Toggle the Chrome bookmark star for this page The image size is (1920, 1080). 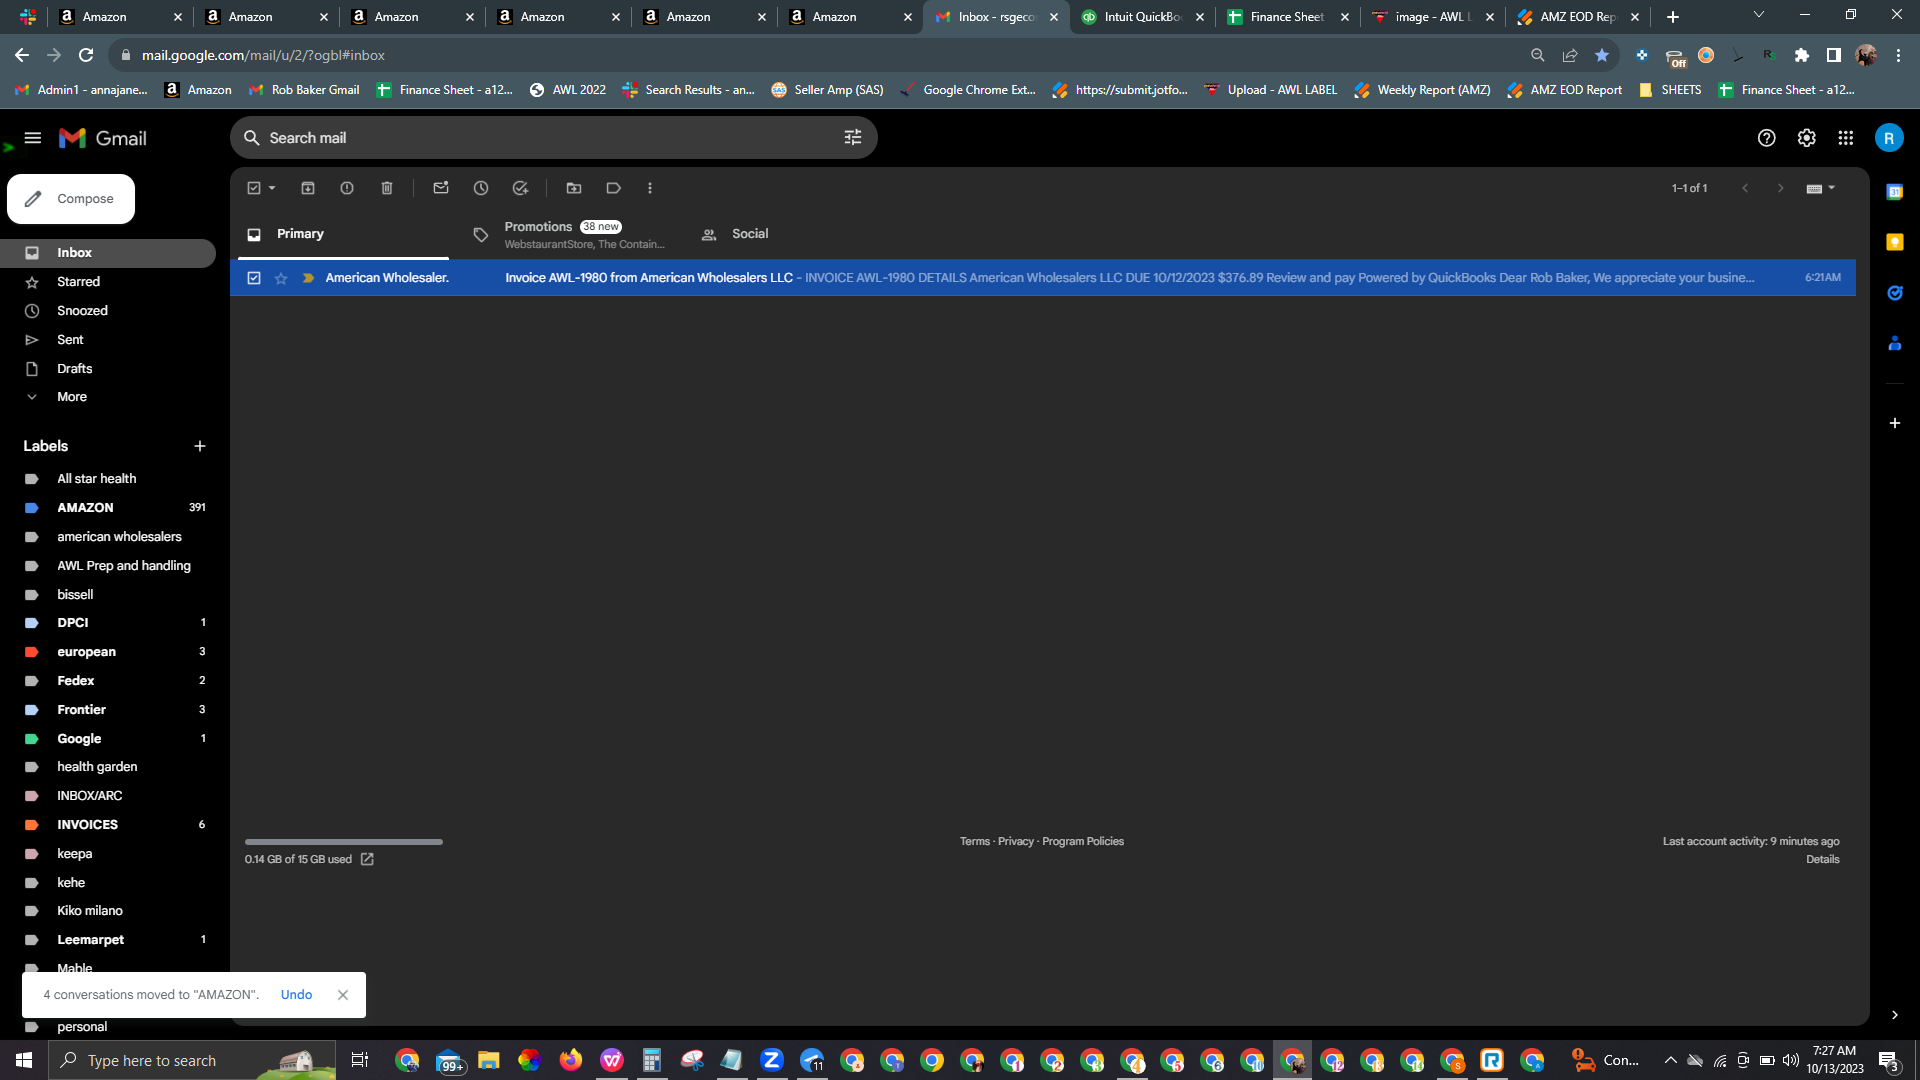point(1602,55)
